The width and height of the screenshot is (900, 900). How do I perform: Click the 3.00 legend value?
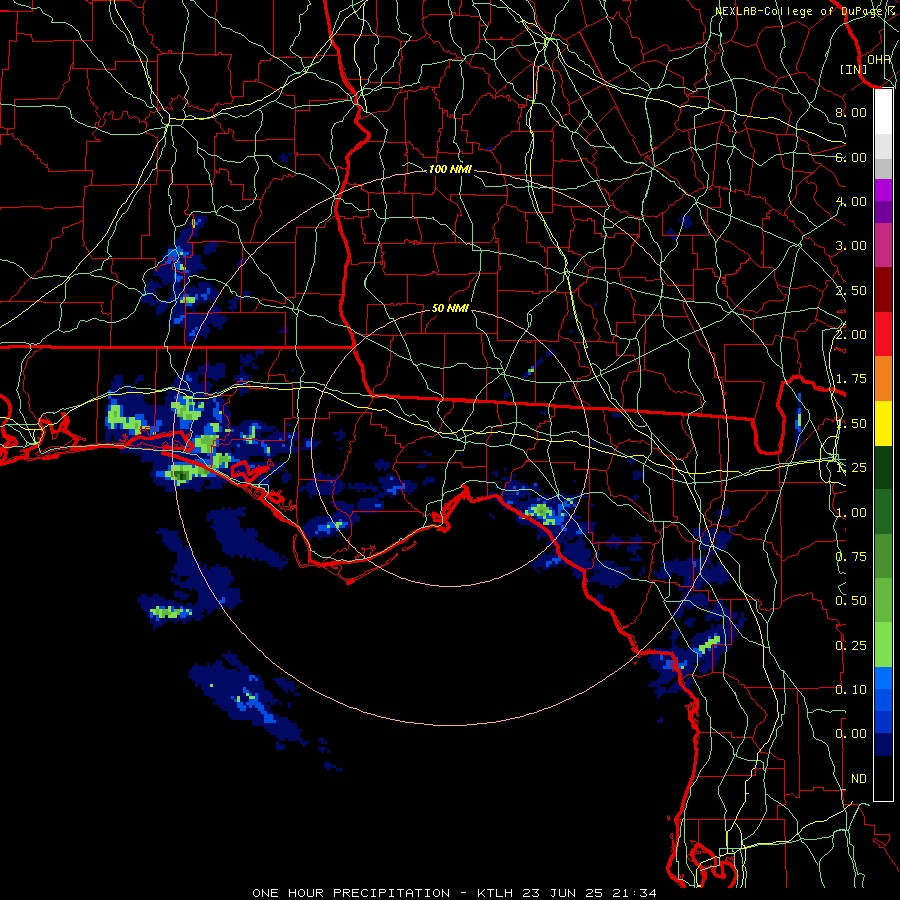pos(851,246)
